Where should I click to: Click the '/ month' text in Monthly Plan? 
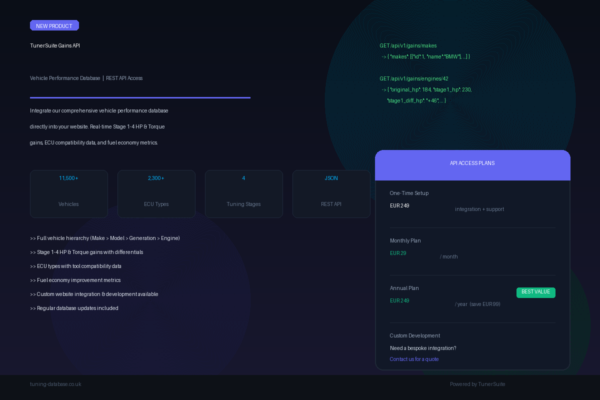click(x=448, y=256)
